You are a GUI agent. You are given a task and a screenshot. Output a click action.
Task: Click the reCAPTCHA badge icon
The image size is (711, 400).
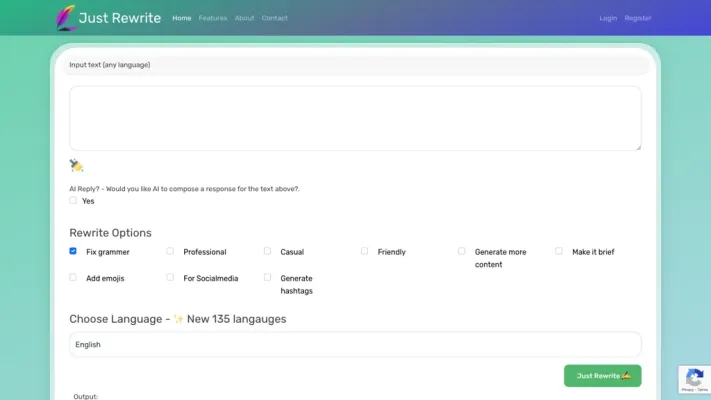(x=694, y=379)
